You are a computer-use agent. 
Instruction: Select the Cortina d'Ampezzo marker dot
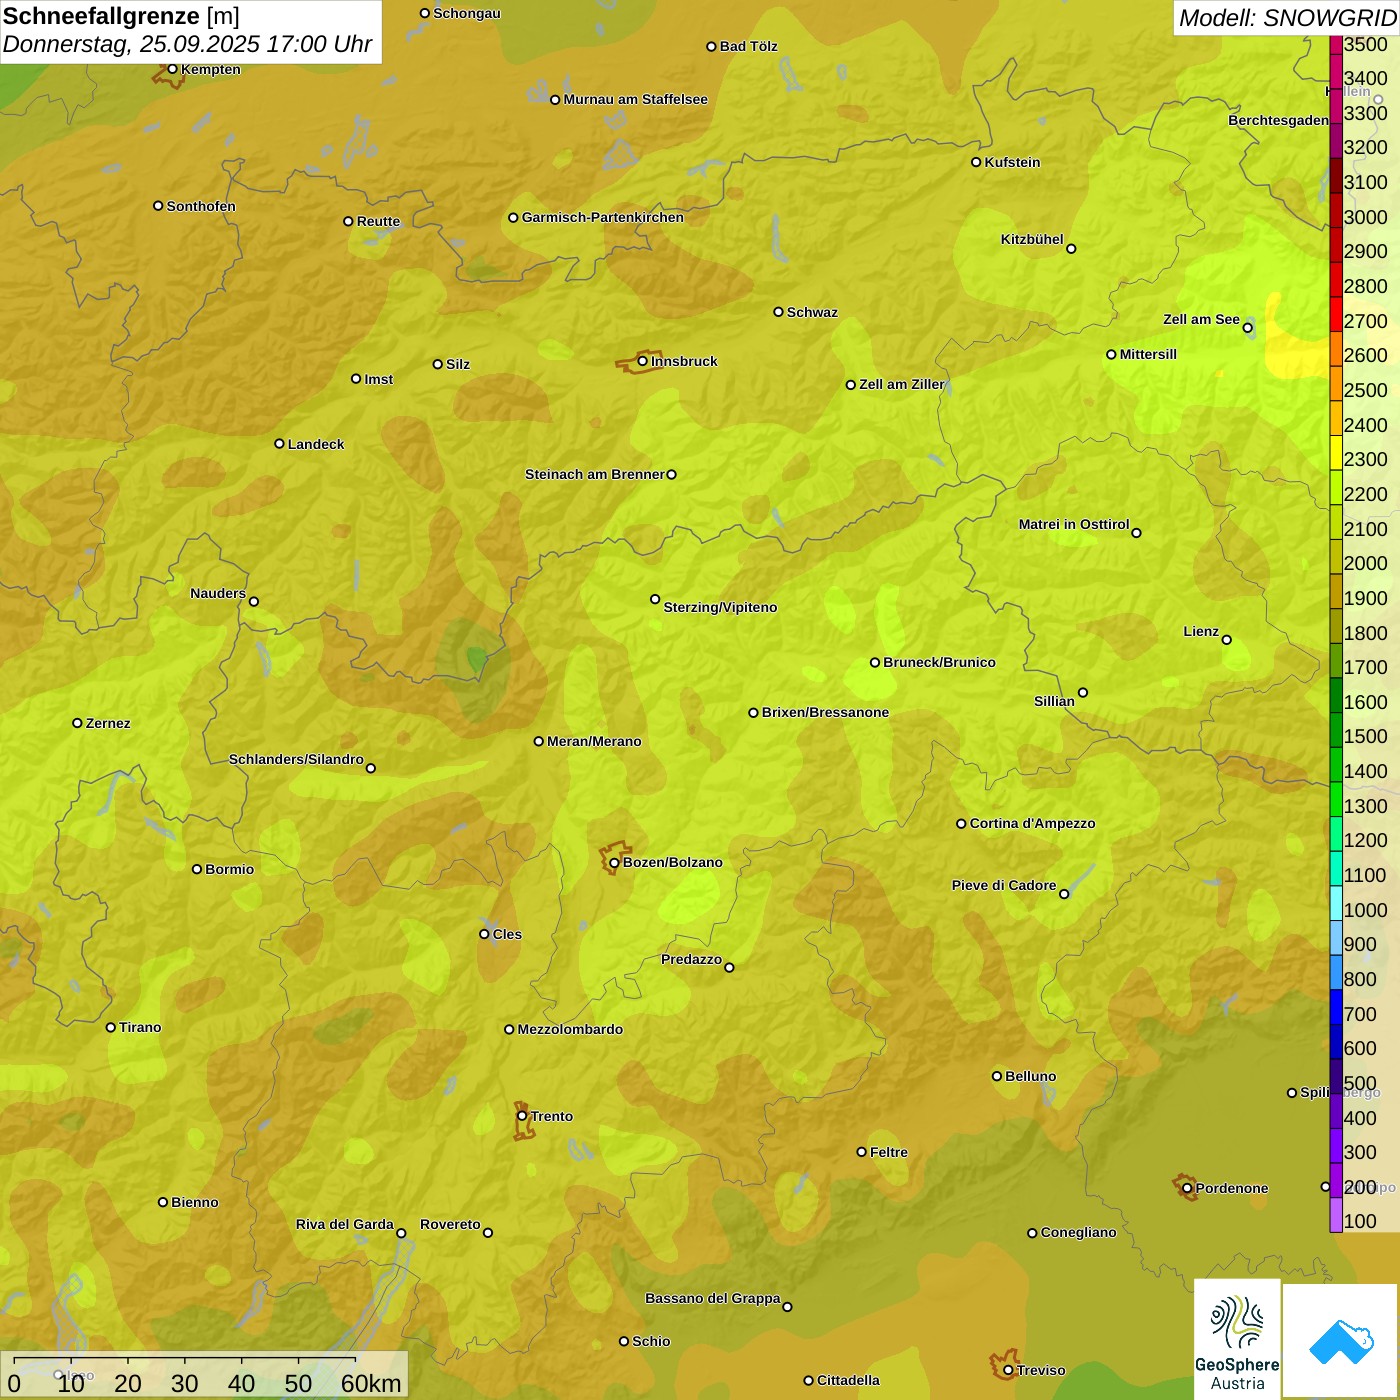point(961,824)
